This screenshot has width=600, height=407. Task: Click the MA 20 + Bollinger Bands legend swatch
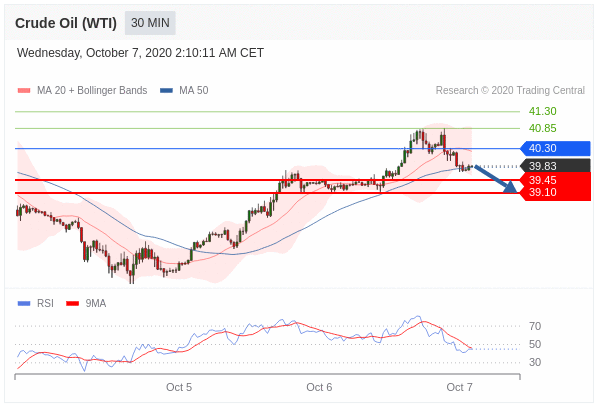tap(24, 91)
